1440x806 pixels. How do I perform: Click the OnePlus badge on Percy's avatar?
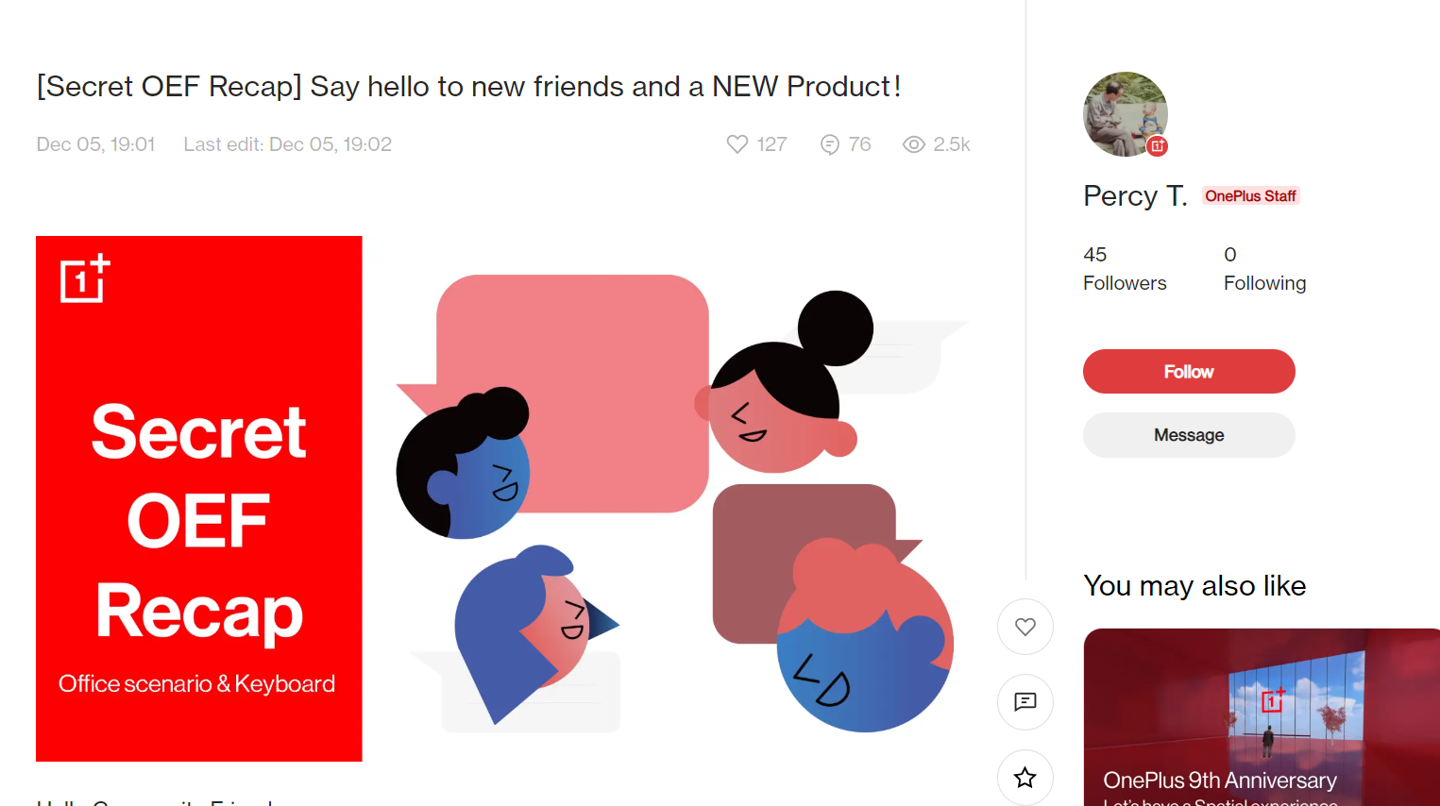(1157, 146)
